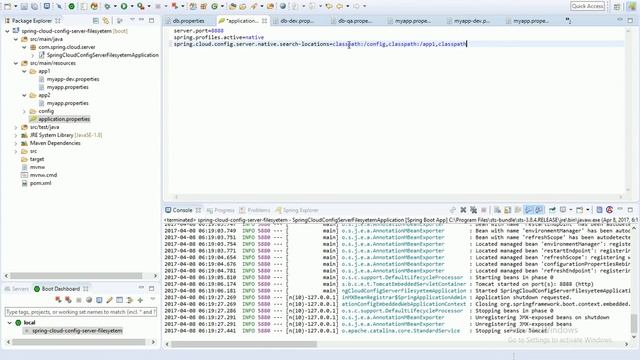Click the Console horizontal scrollbar
Image resolution: width=640 pixels, height=360 pixels.
click(x=244, y=344)
